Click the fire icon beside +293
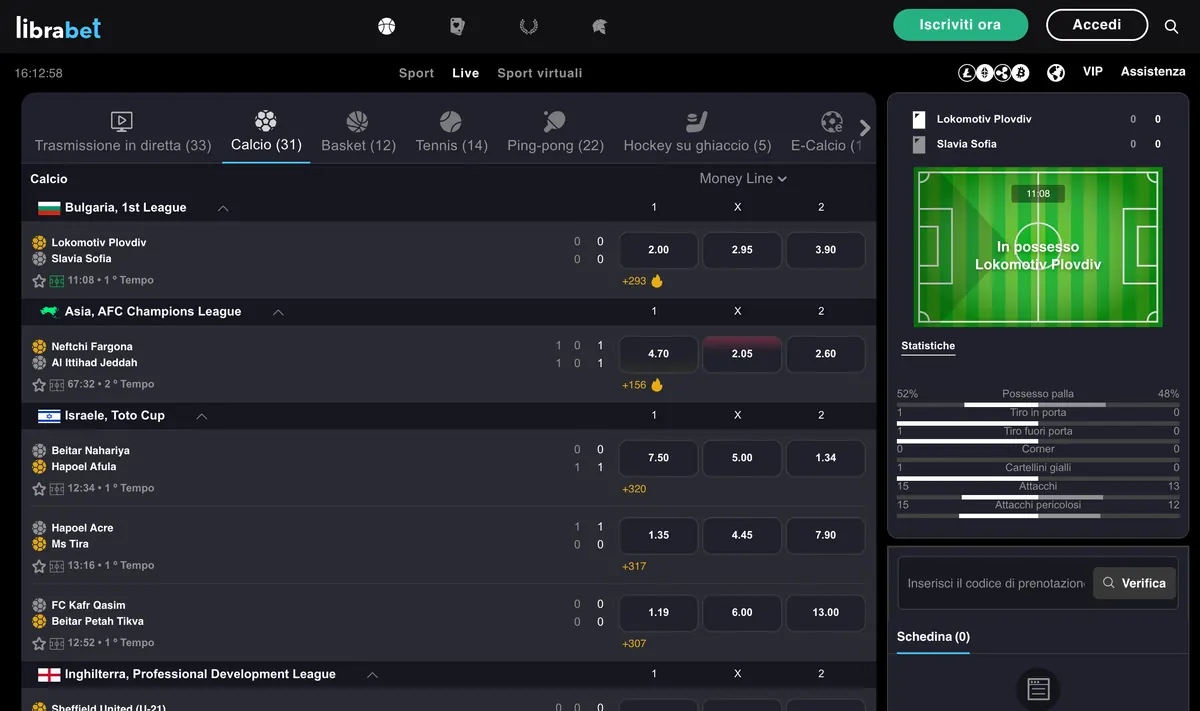The width and height of the screenshot is (1200, 711). (x=657, y=281)
